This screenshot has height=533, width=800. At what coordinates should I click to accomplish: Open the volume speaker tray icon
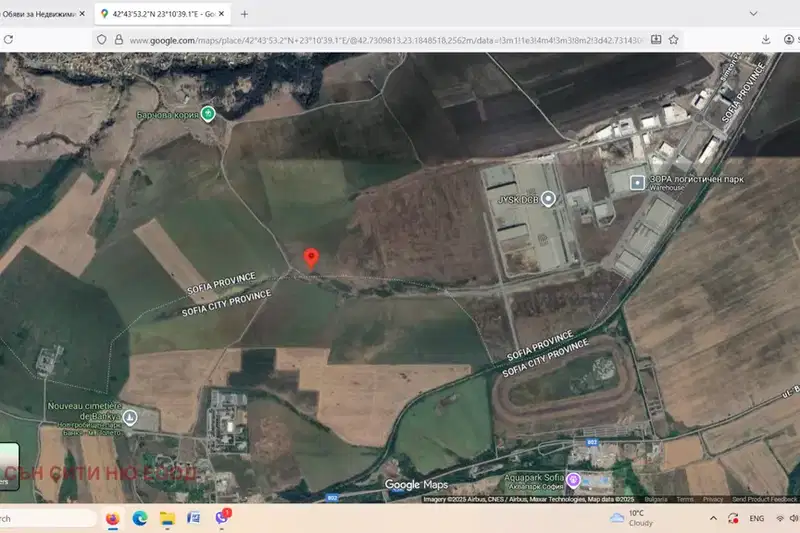point(793,518)
